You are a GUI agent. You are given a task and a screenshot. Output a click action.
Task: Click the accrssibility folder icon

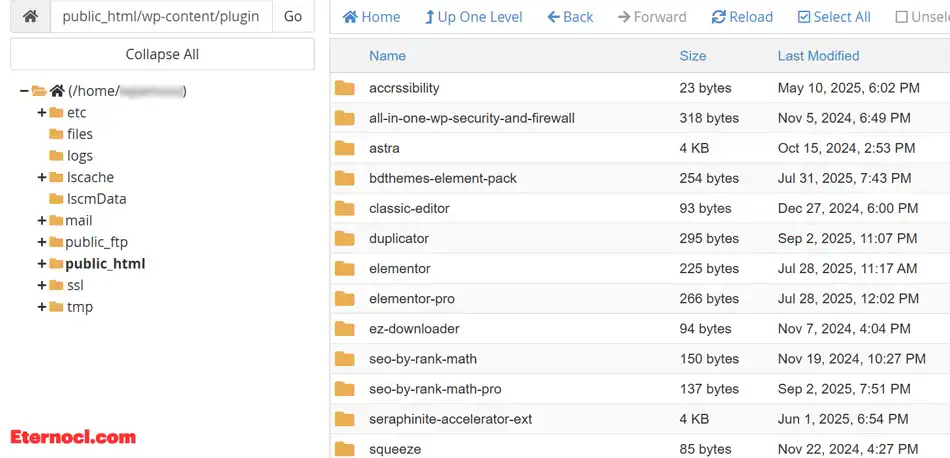point(345,88)
